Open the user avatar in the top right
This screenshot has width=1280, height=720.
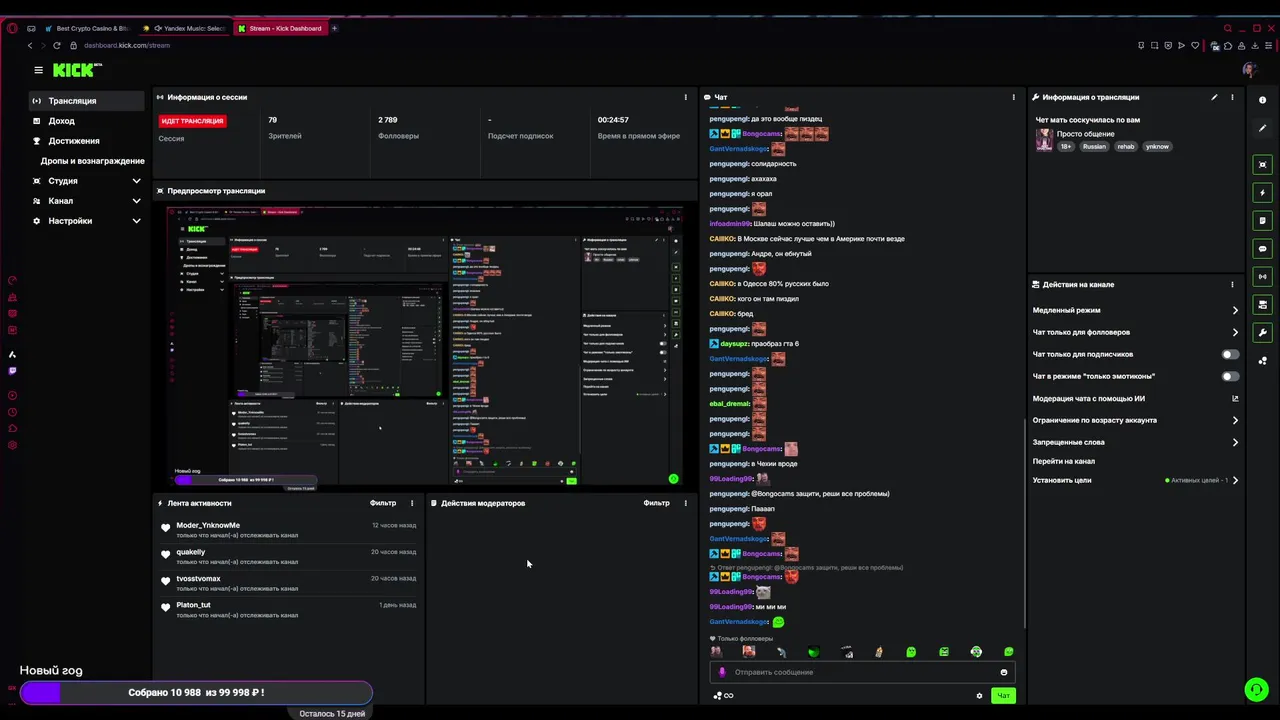[x=1249, y=70]
